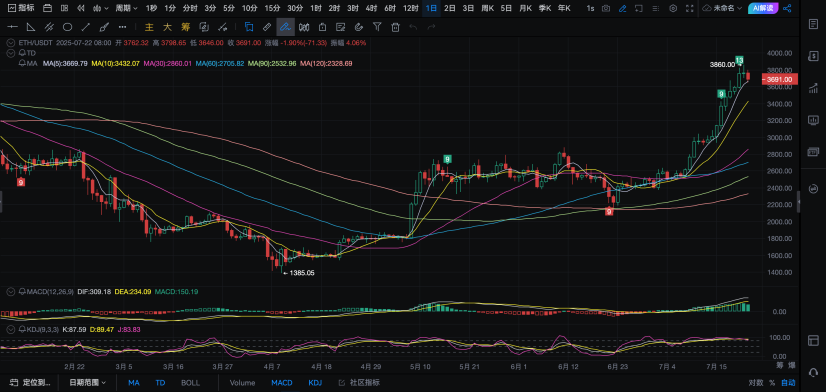This screenshot has width=826, height=392.
Task: Open the 周期 period dropdown
Action: 127,8
